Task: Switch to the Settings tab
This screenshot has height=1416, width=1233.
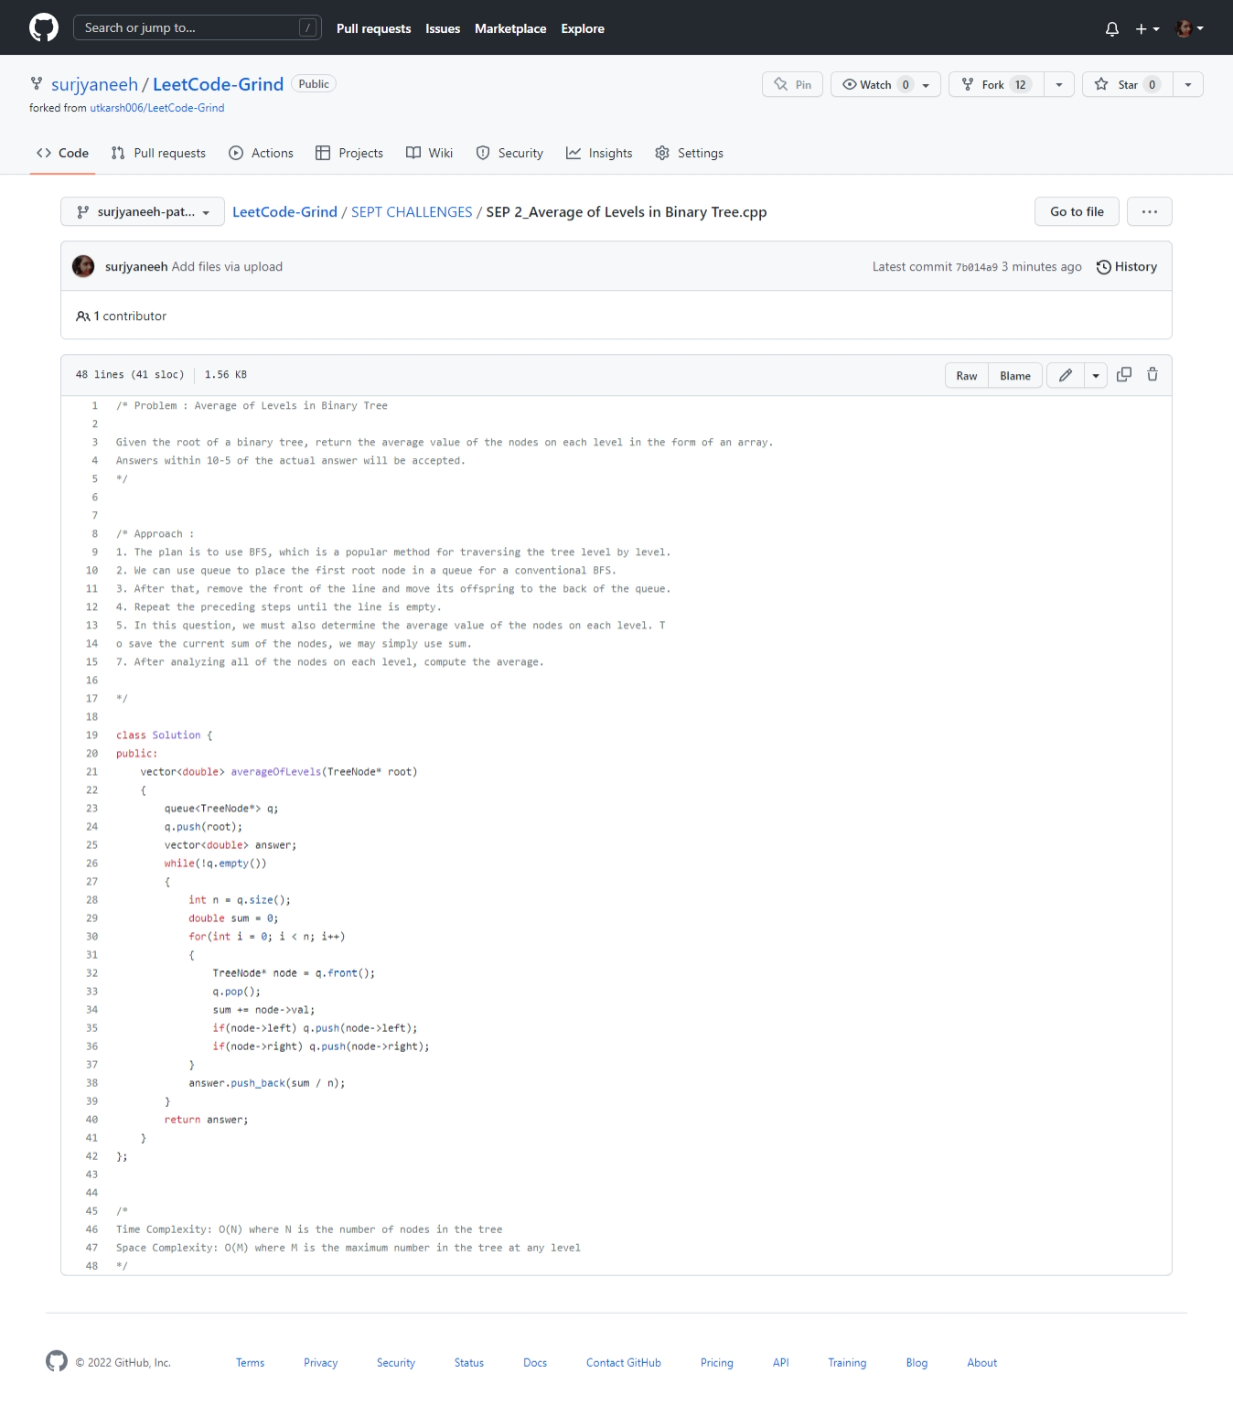Action: tap(689, 153)
